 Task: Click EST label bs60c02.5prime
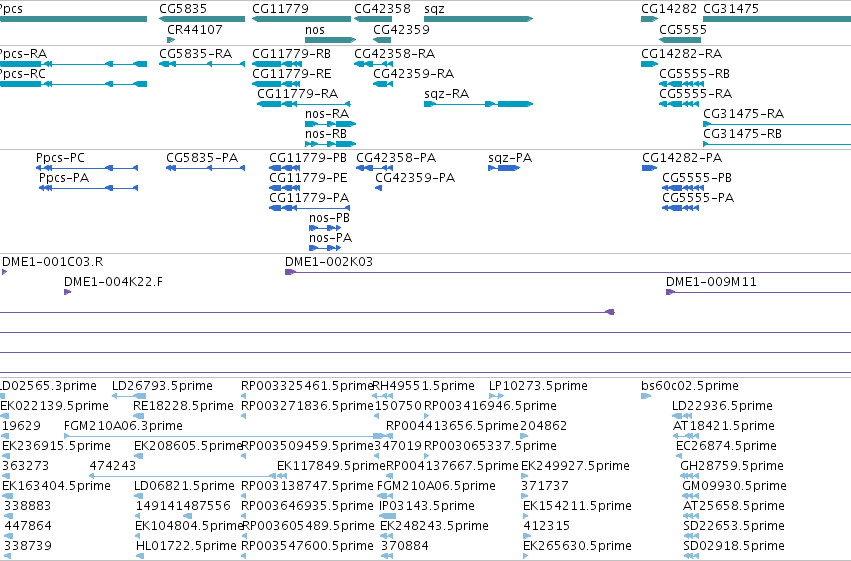pos(690,386)
